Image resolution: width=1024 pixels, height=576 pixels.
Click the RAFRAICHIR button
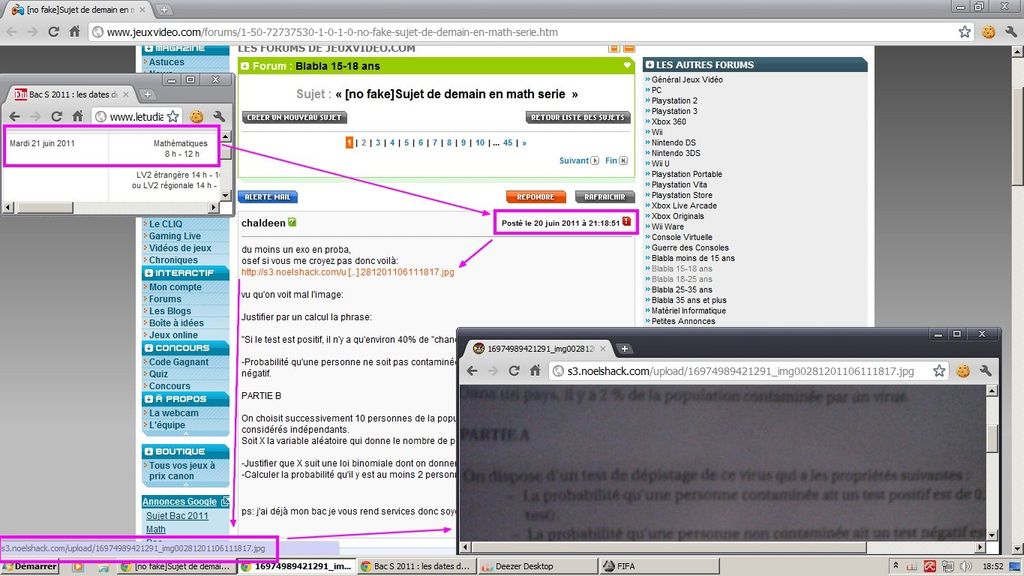point(605,197)
